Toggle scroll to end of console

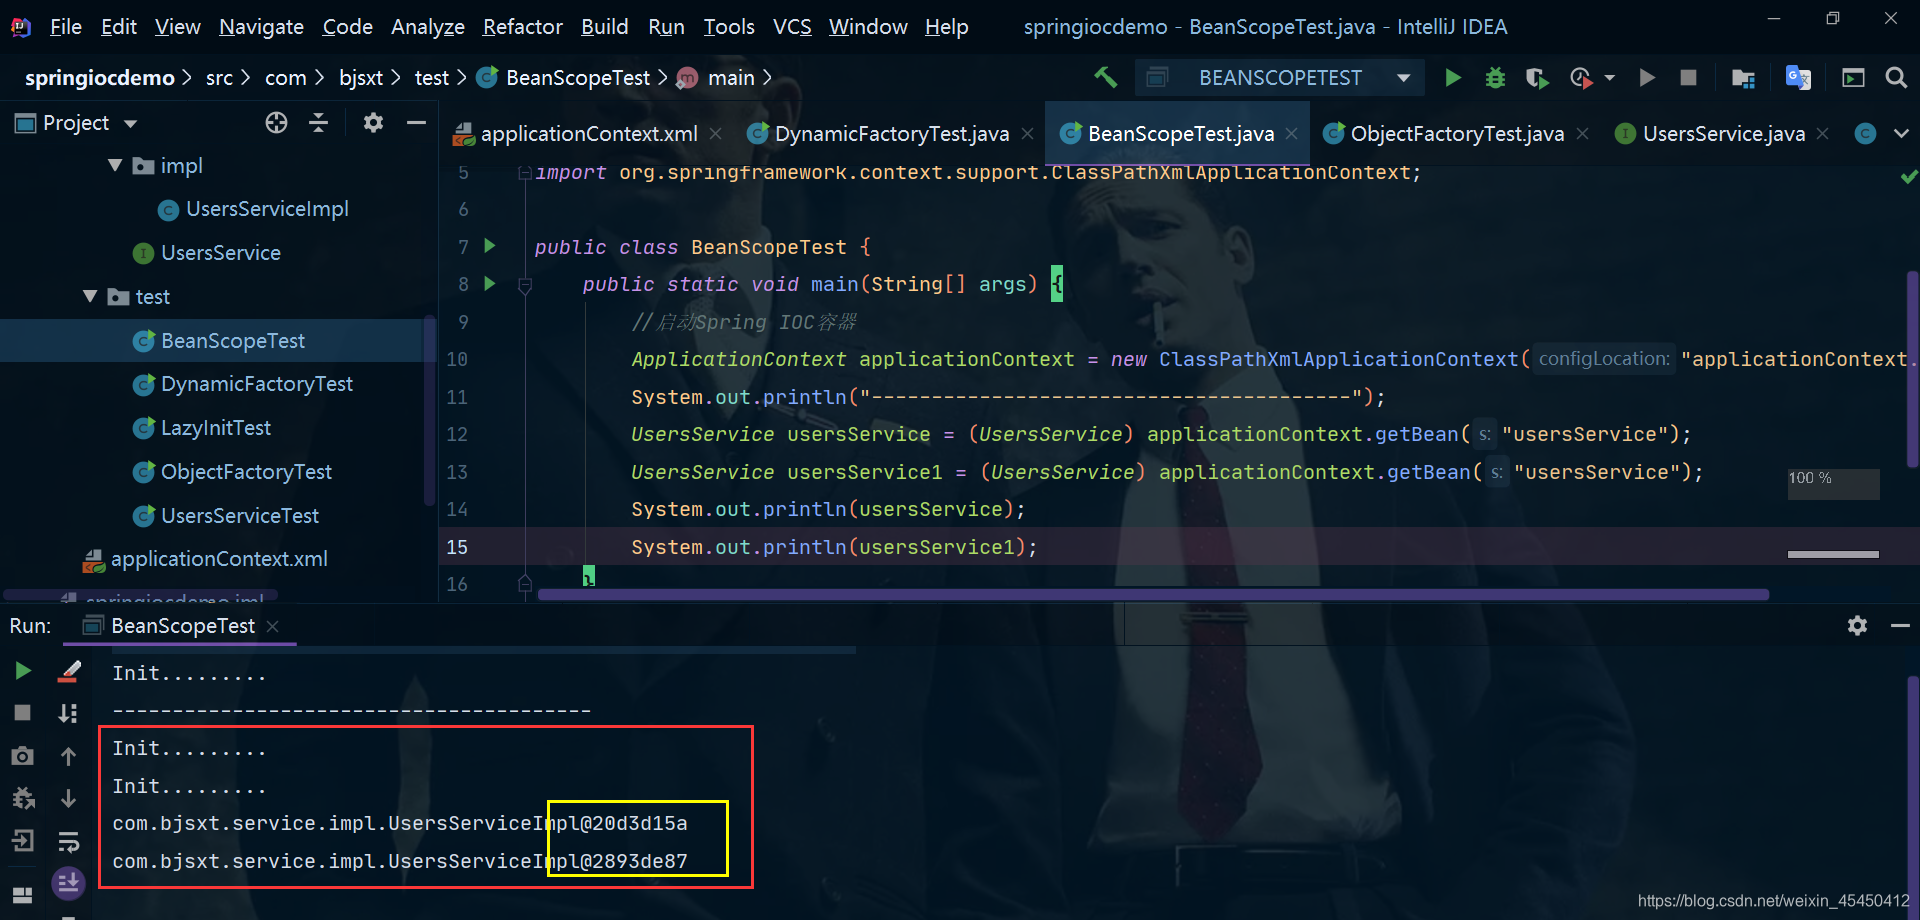click(x=68, y=882)
